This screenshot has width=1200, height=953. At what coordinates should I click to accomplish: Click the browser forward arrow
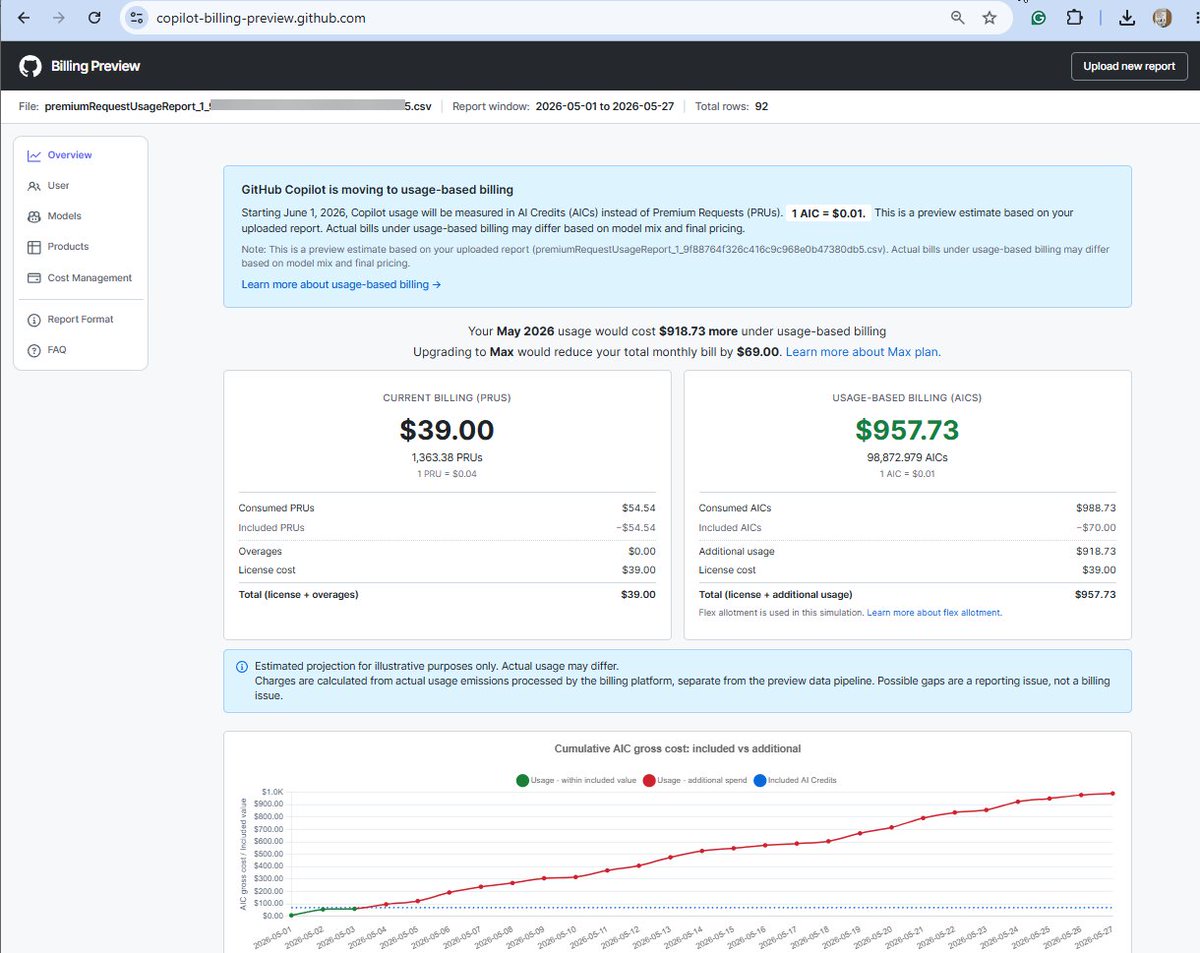click(x=59, y=18)
